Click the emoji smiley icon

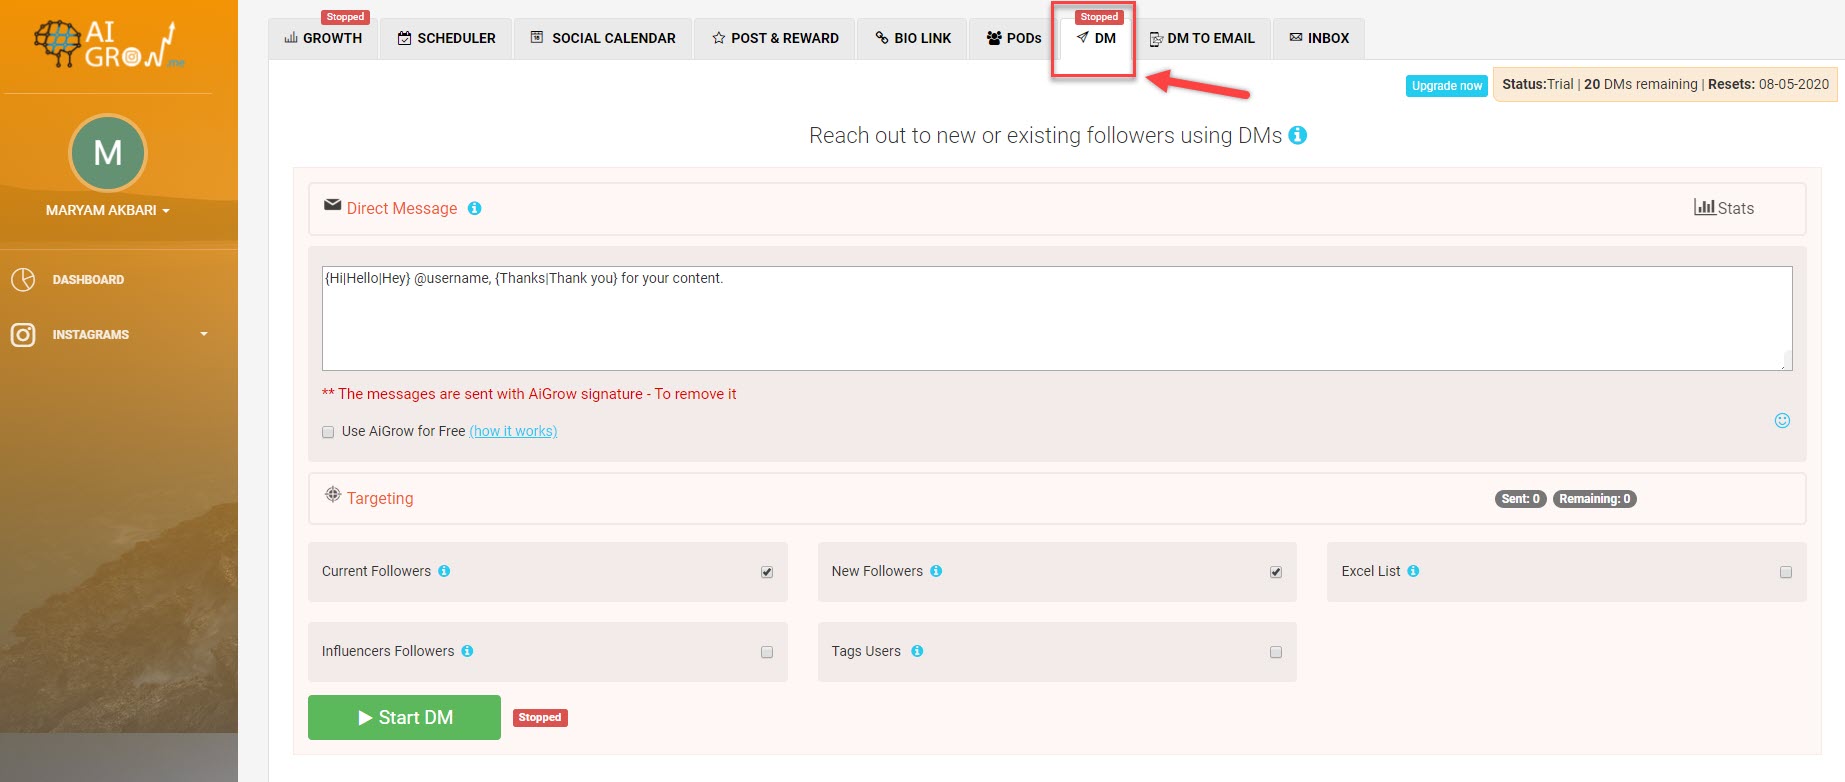point(1781,421)
